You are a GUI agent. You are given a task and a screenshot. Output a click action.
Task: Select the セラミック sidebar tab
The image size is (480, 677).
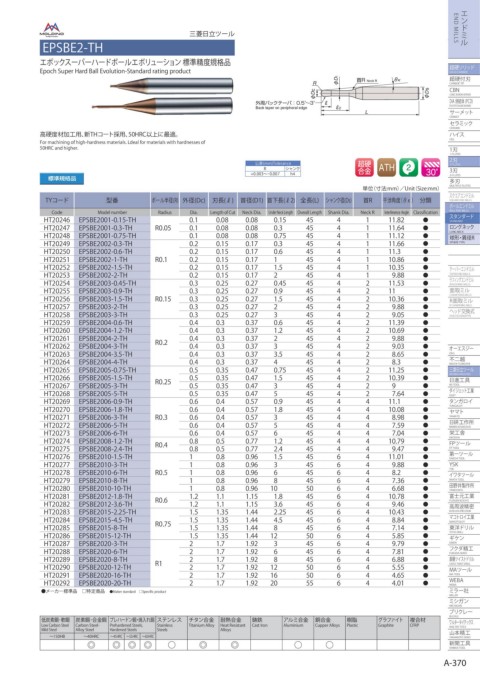click(x=464, y=124)
